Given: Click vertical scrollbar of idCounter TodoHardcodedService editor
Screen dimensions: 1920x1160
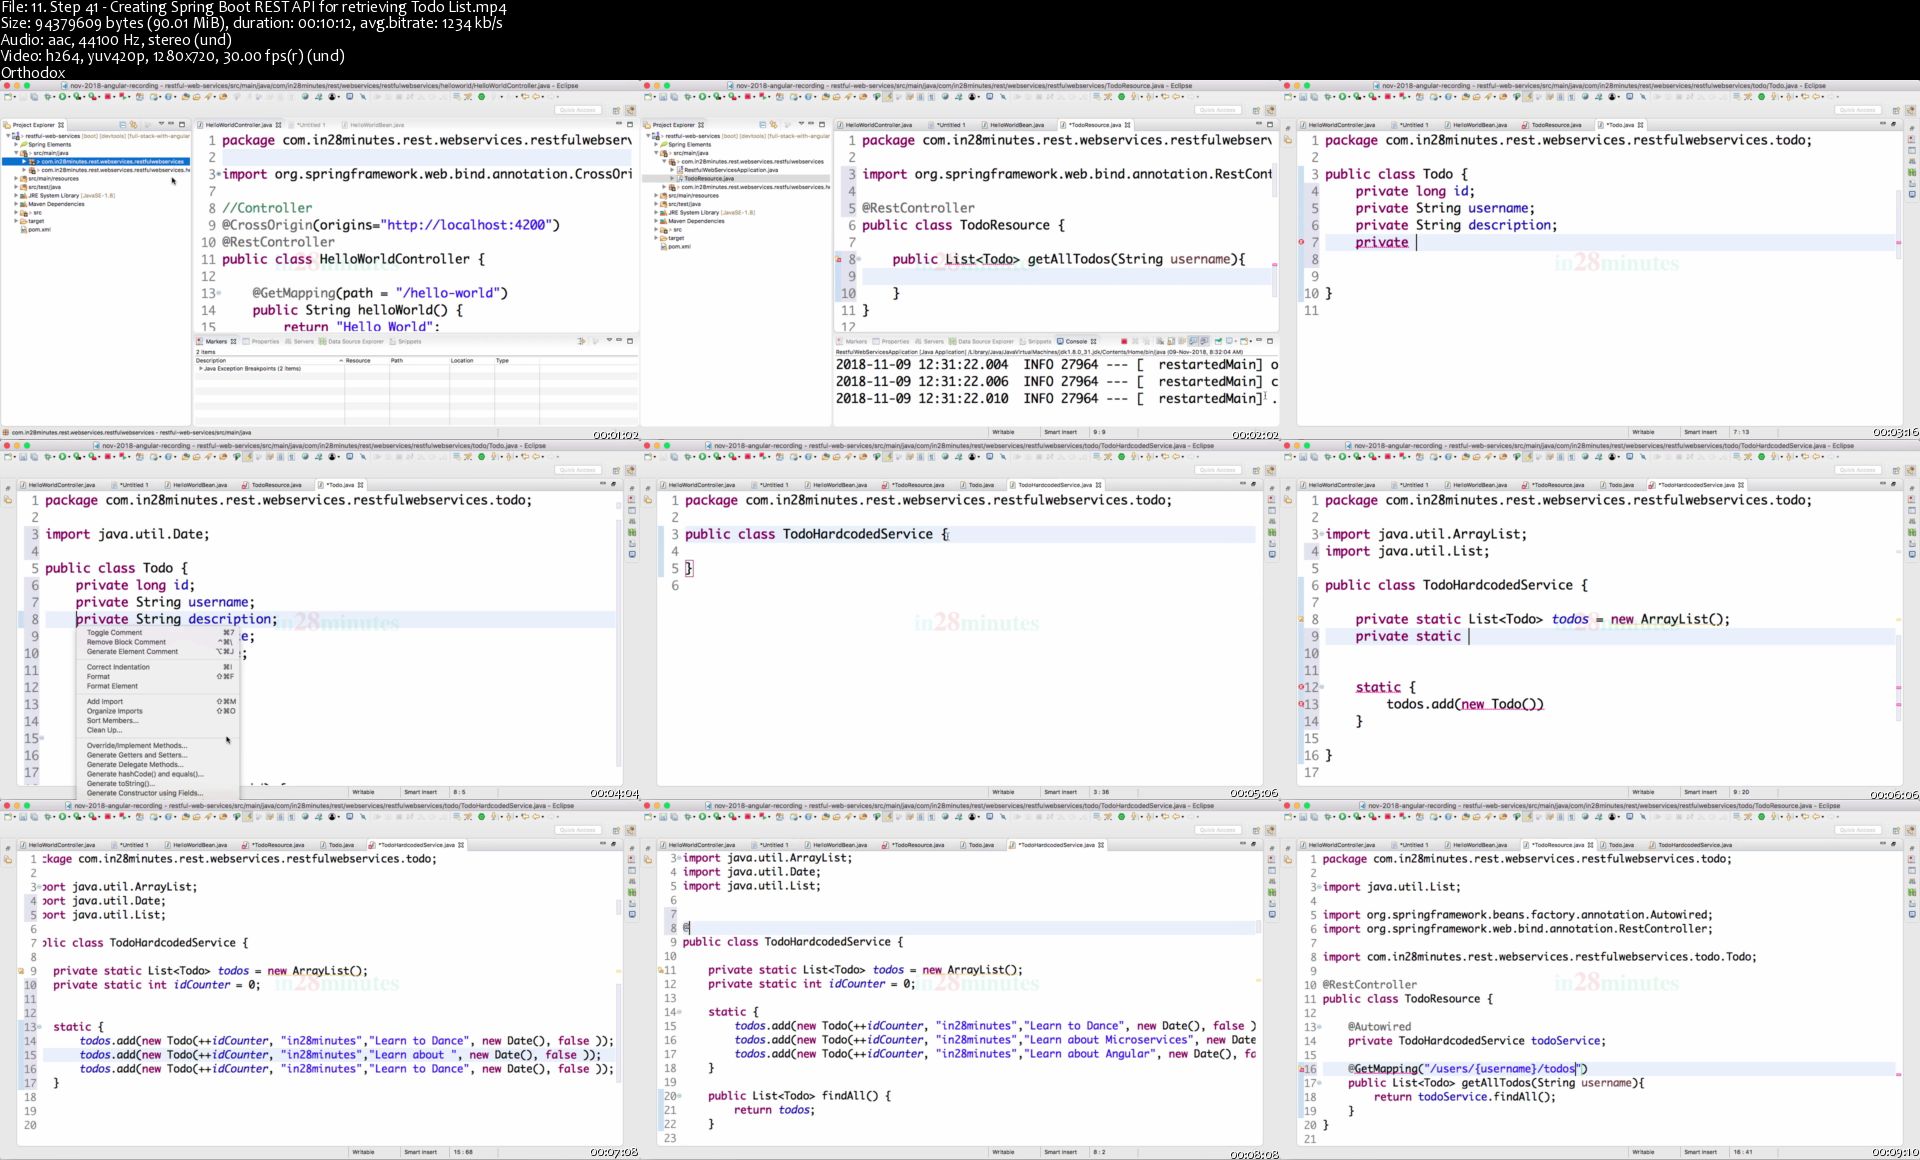Looking at the screenshot, I should [618, 908].
